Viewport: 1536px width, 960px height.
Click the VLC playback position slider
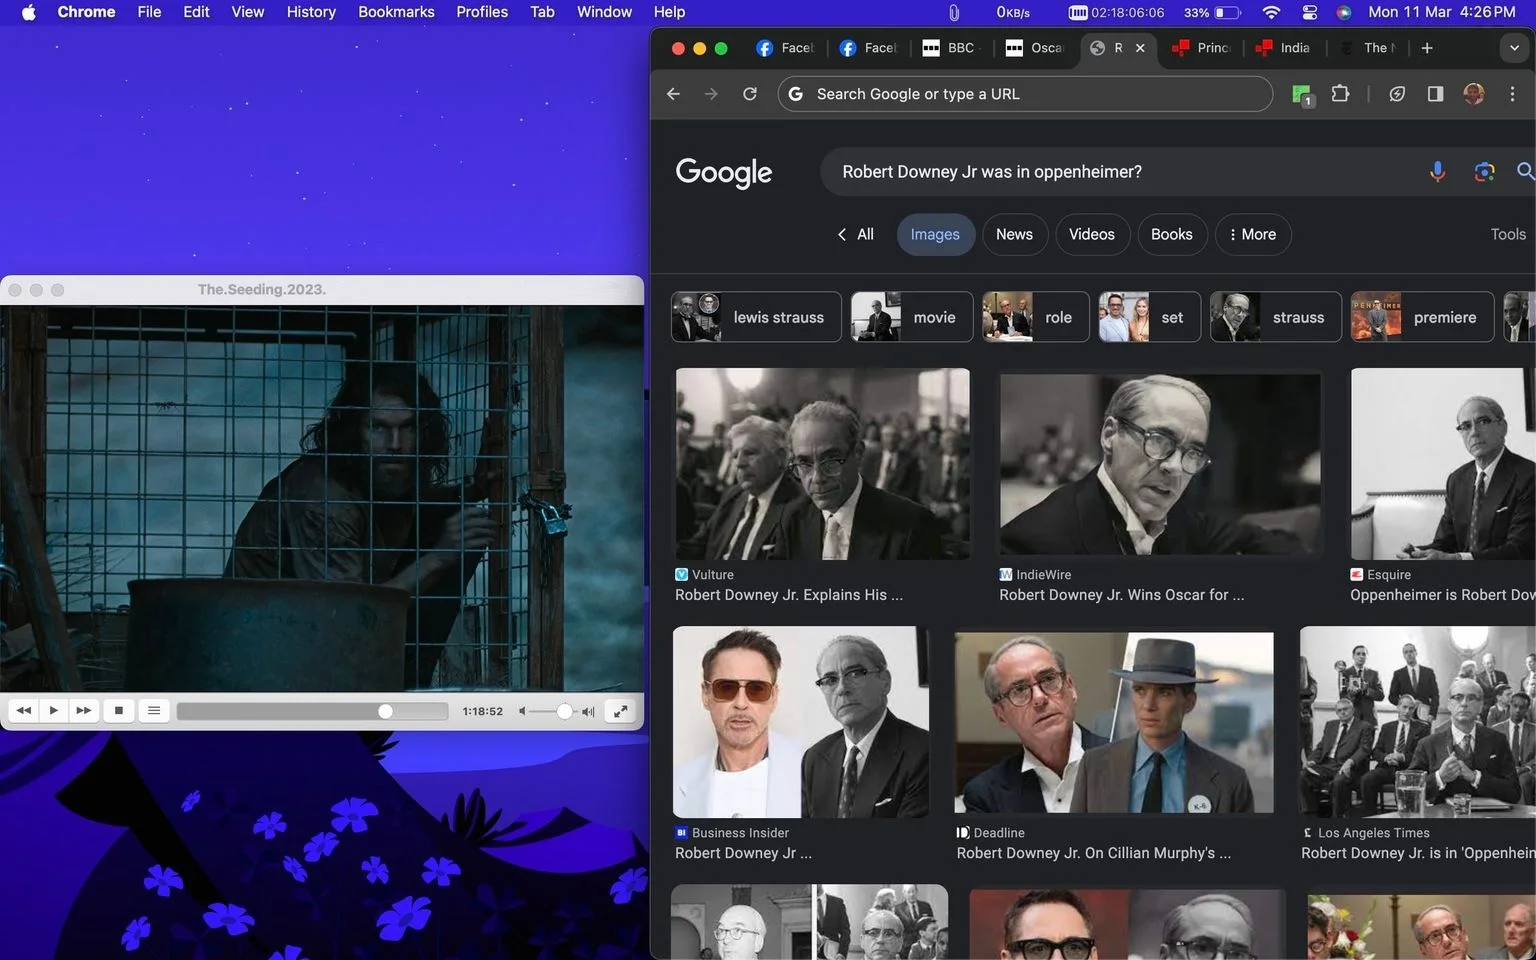pyautogui.click(x=312, y=711)
